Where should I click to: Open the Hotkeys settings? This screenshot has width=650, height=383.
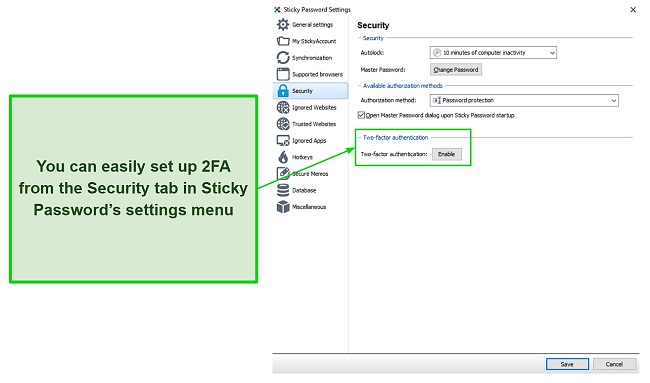310,157
